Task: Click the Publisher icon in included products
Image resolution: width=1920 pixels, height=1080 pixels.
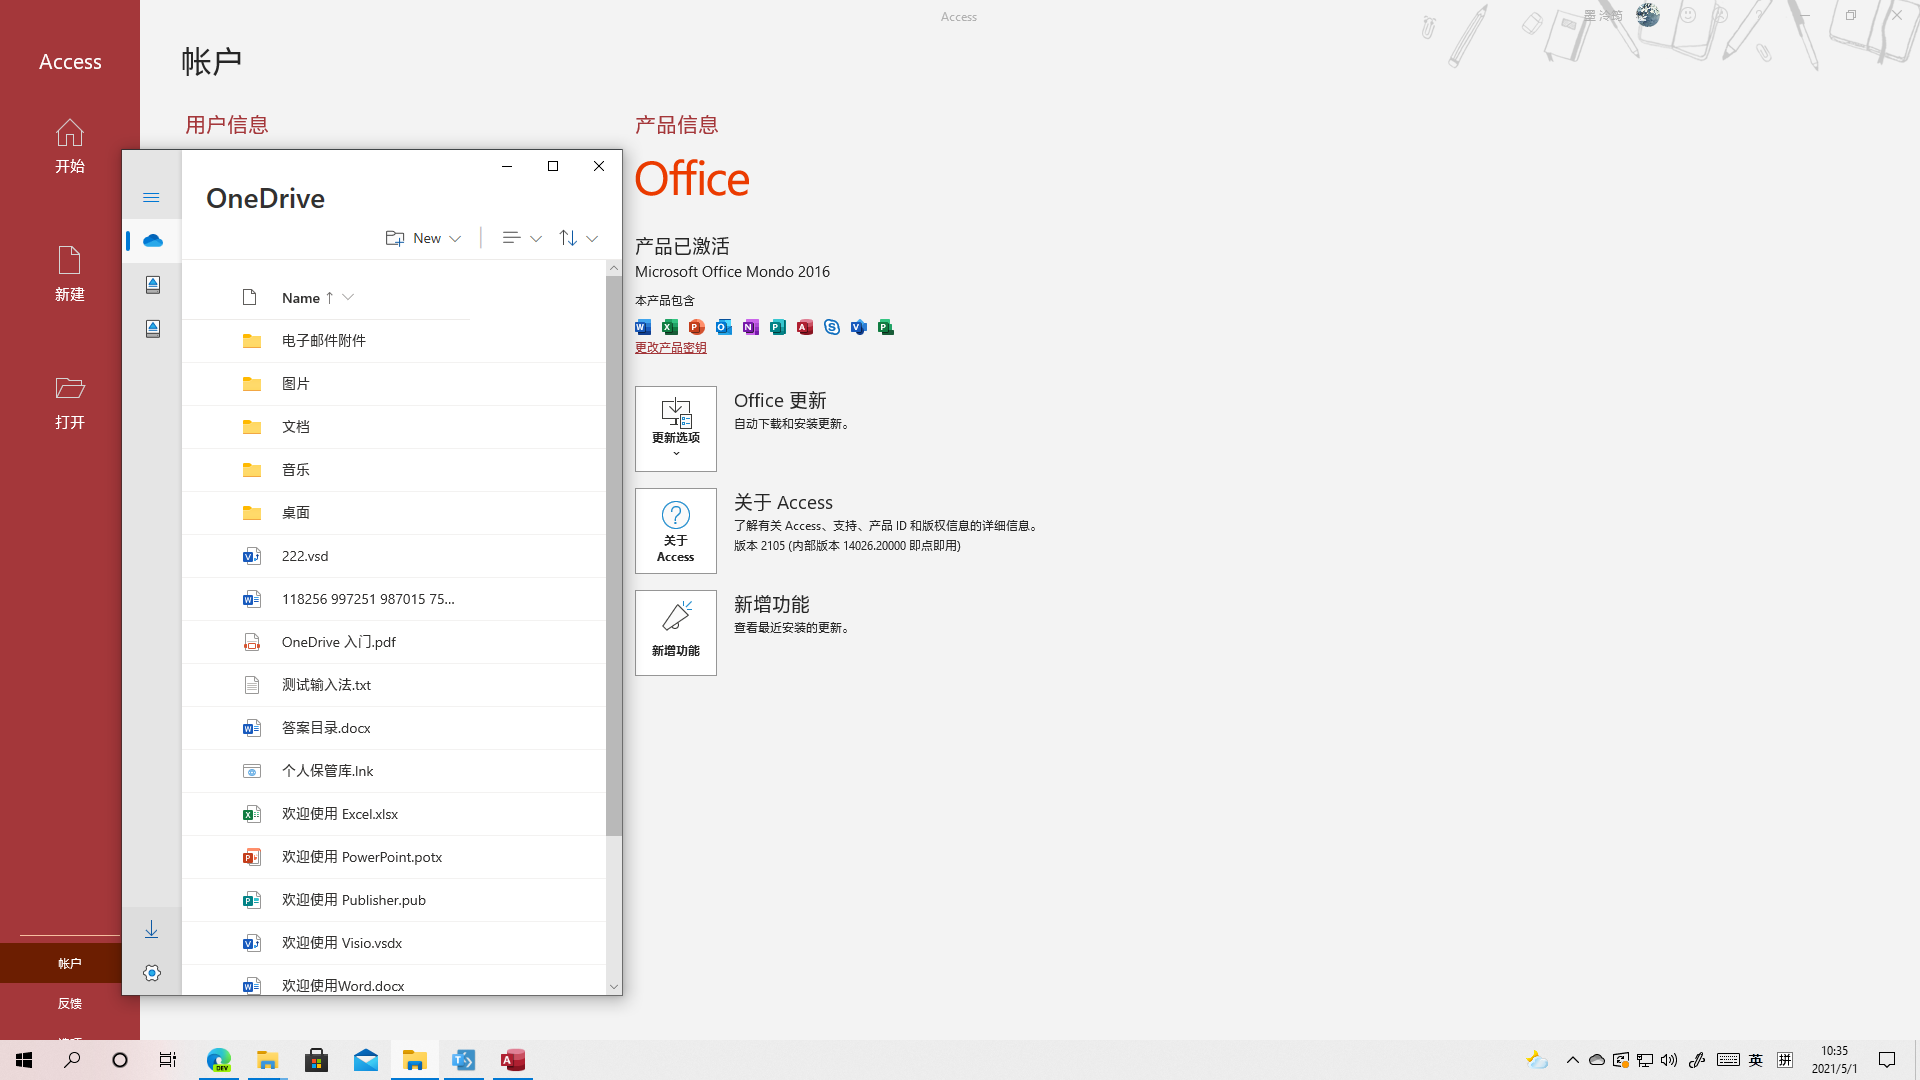Action: (778, 327)
